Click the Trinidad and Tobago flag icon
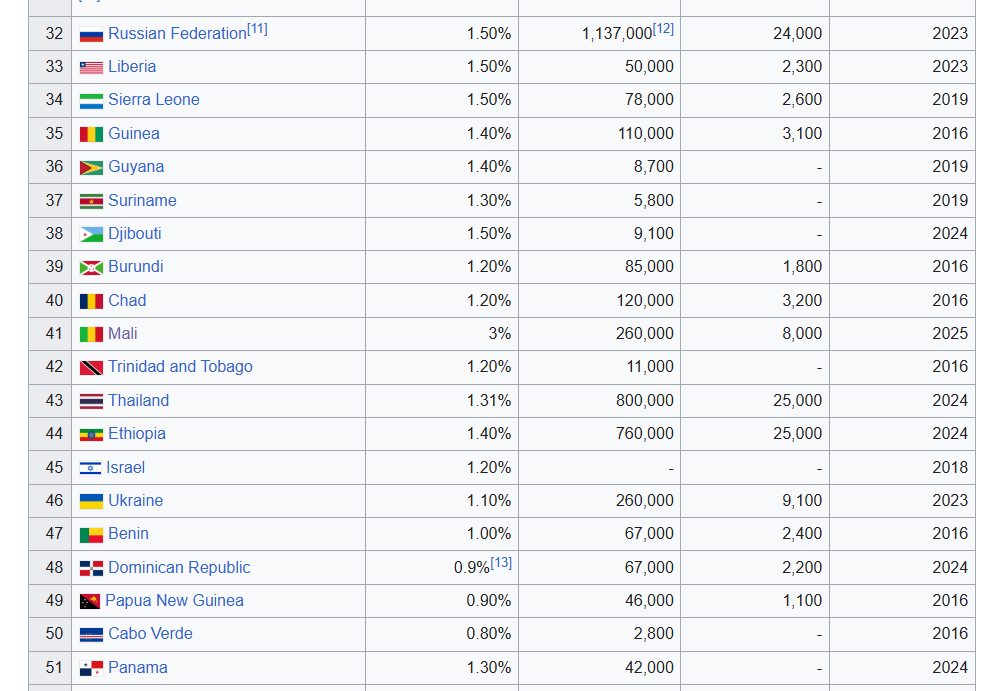Image resolution: width=995 pixels, height=691 pixels. (91, 367)
